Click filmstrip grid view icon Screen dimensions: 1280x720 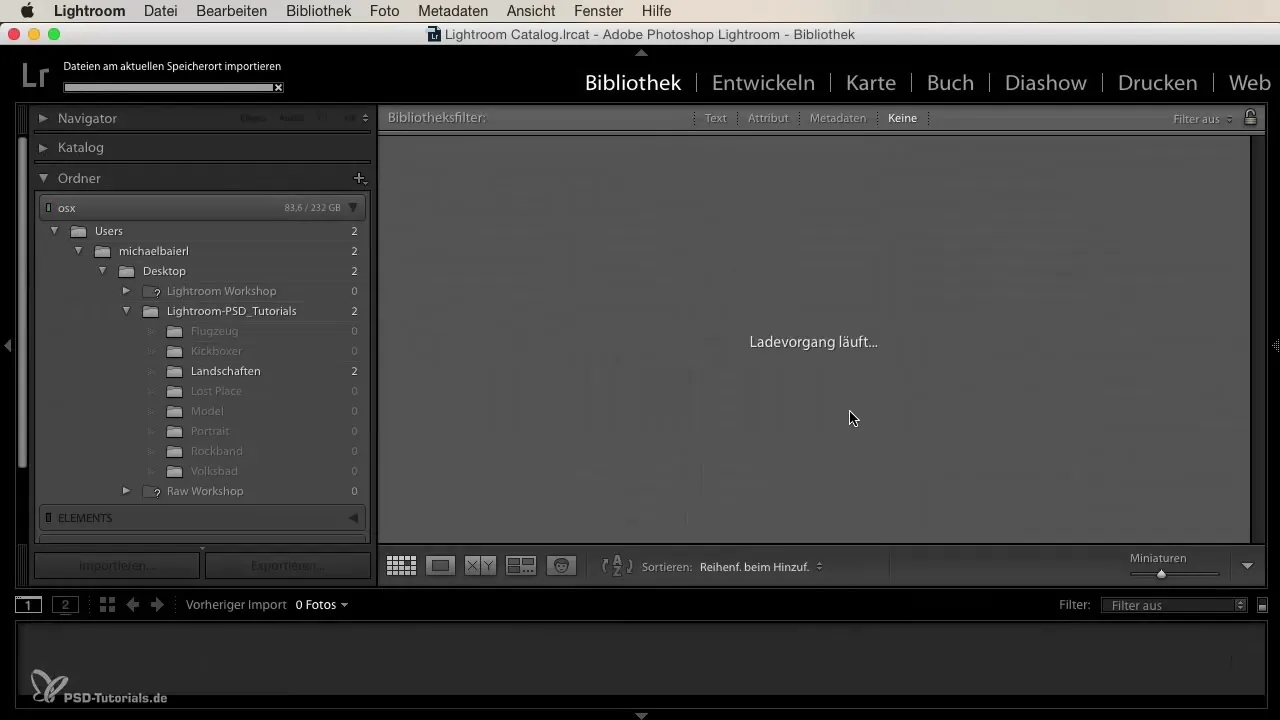(107, 605)
